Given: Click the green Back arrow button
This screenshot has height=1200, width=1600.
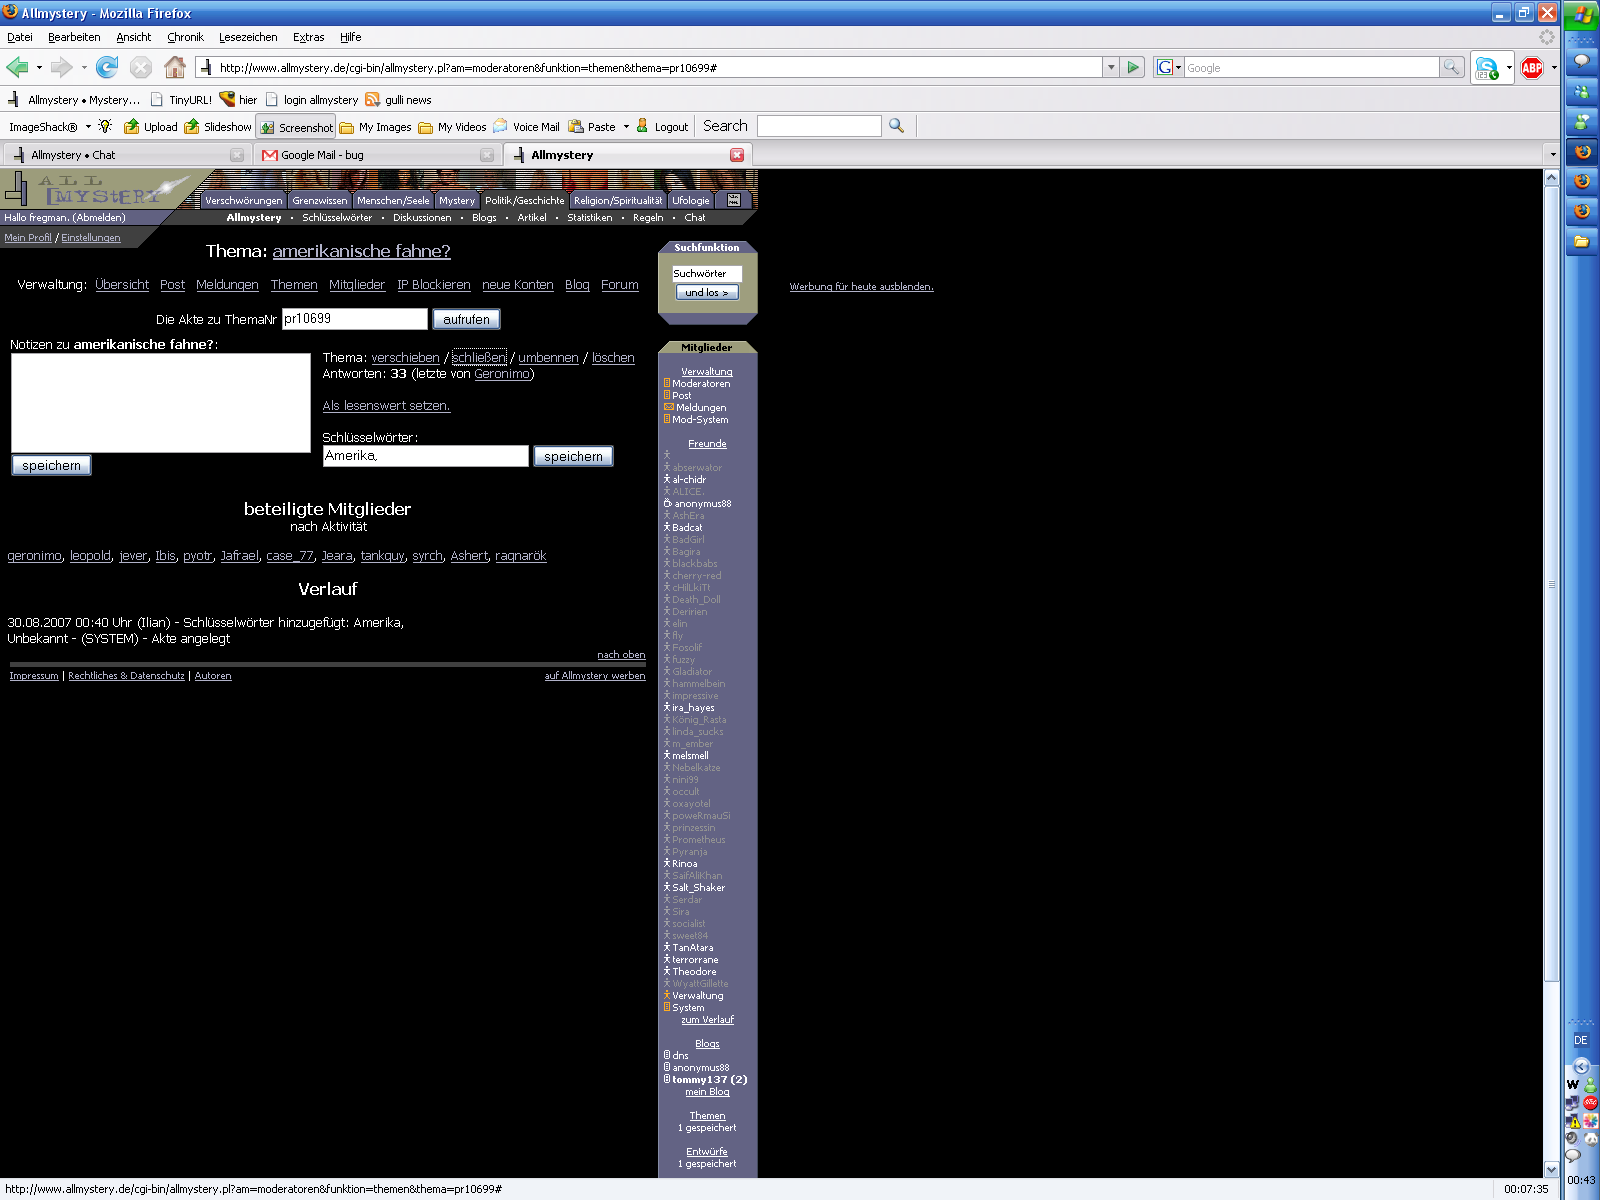Looking at the screenshot, I should coord(18,68).
